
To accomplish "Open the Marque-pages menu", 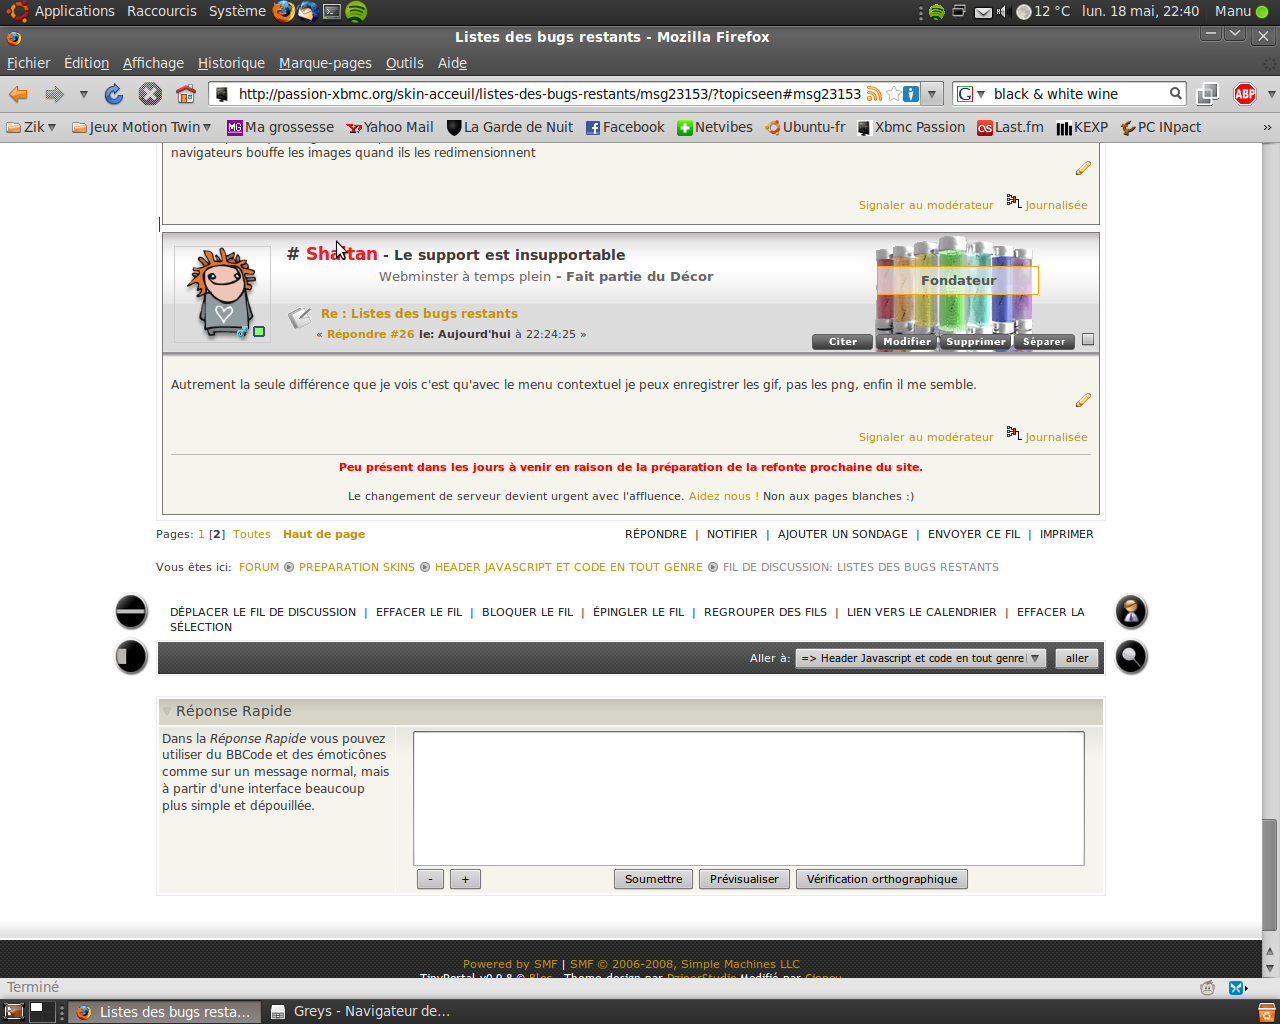I will pyautogui.click(x=325, y=63).
